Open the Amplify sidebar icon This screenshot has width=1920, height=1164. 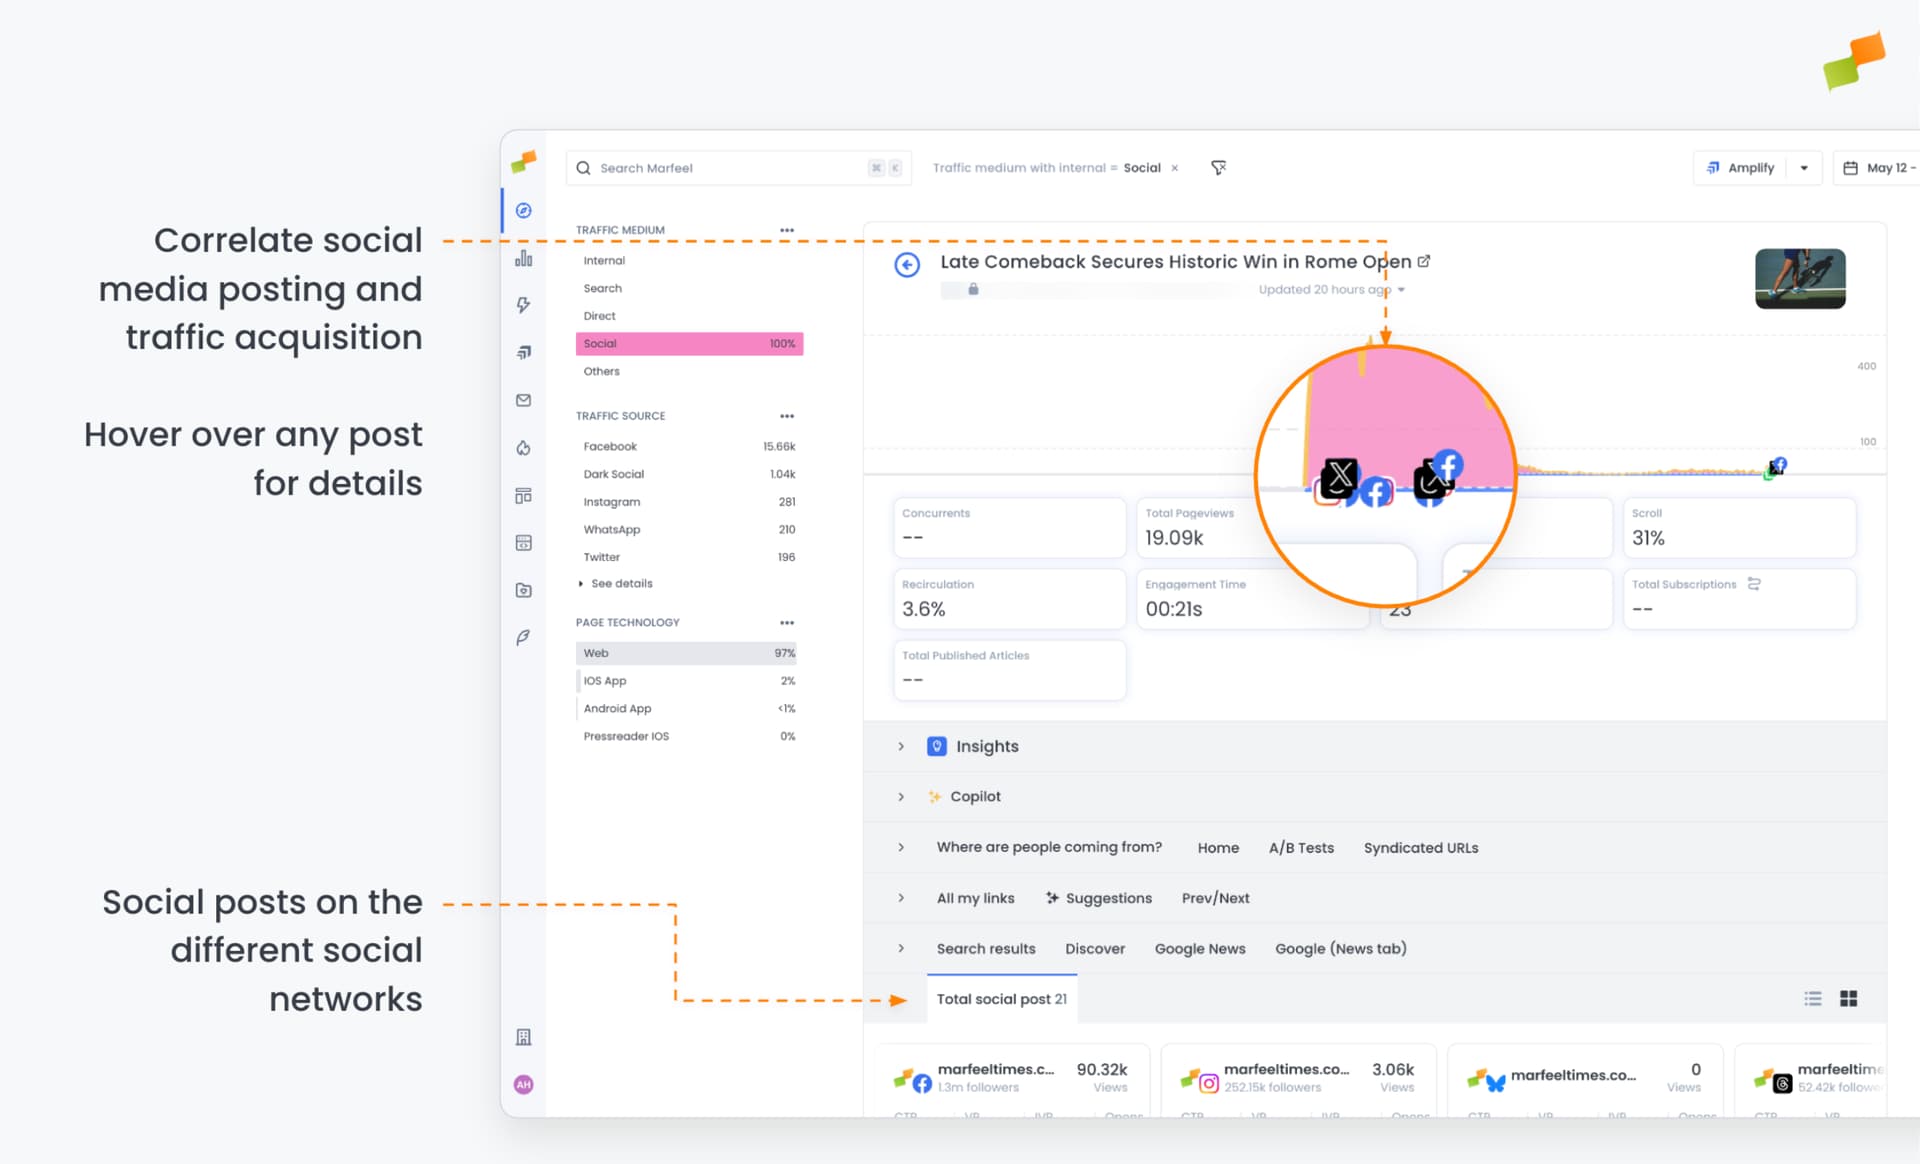(x=523, y=352)
